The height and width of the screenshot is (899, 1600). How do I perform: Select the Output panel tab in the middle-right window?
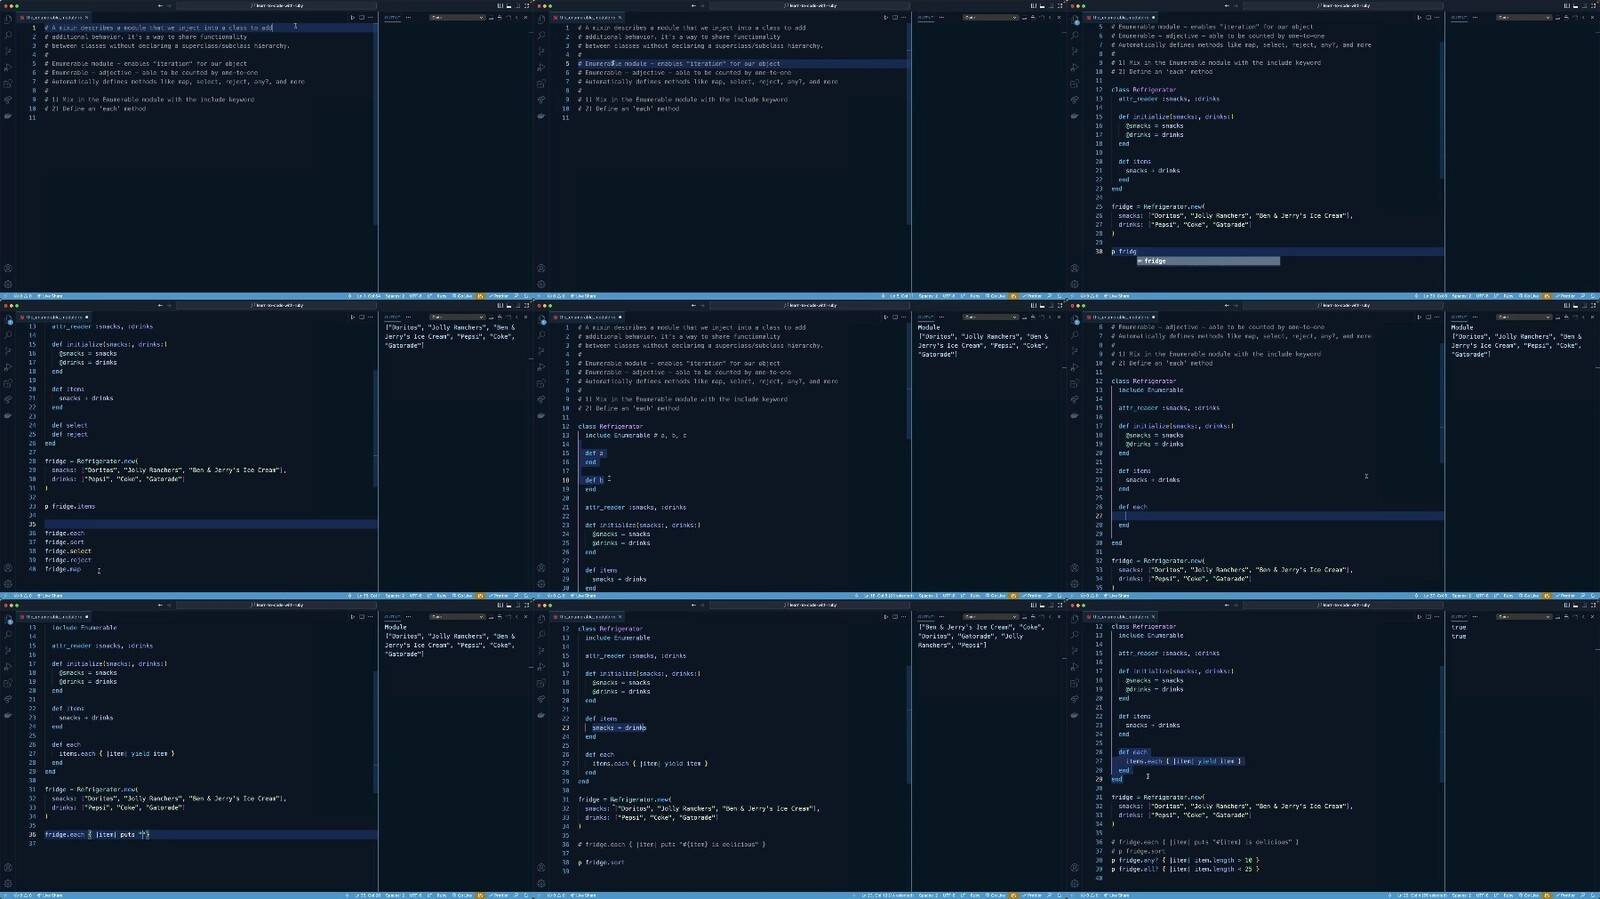[1459, 317]
